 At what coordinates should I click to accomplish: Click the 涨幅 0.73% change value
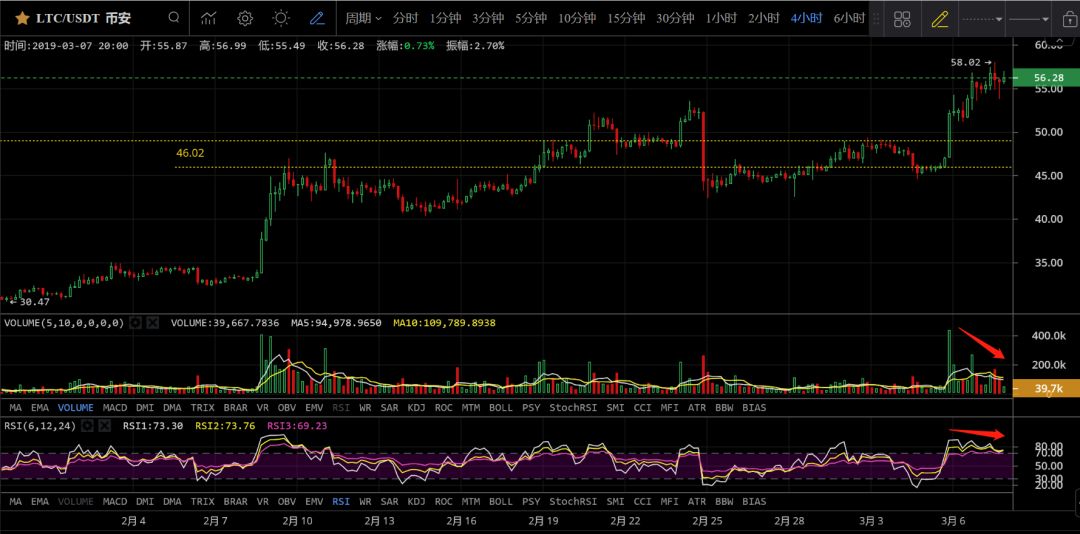point(405,45)
